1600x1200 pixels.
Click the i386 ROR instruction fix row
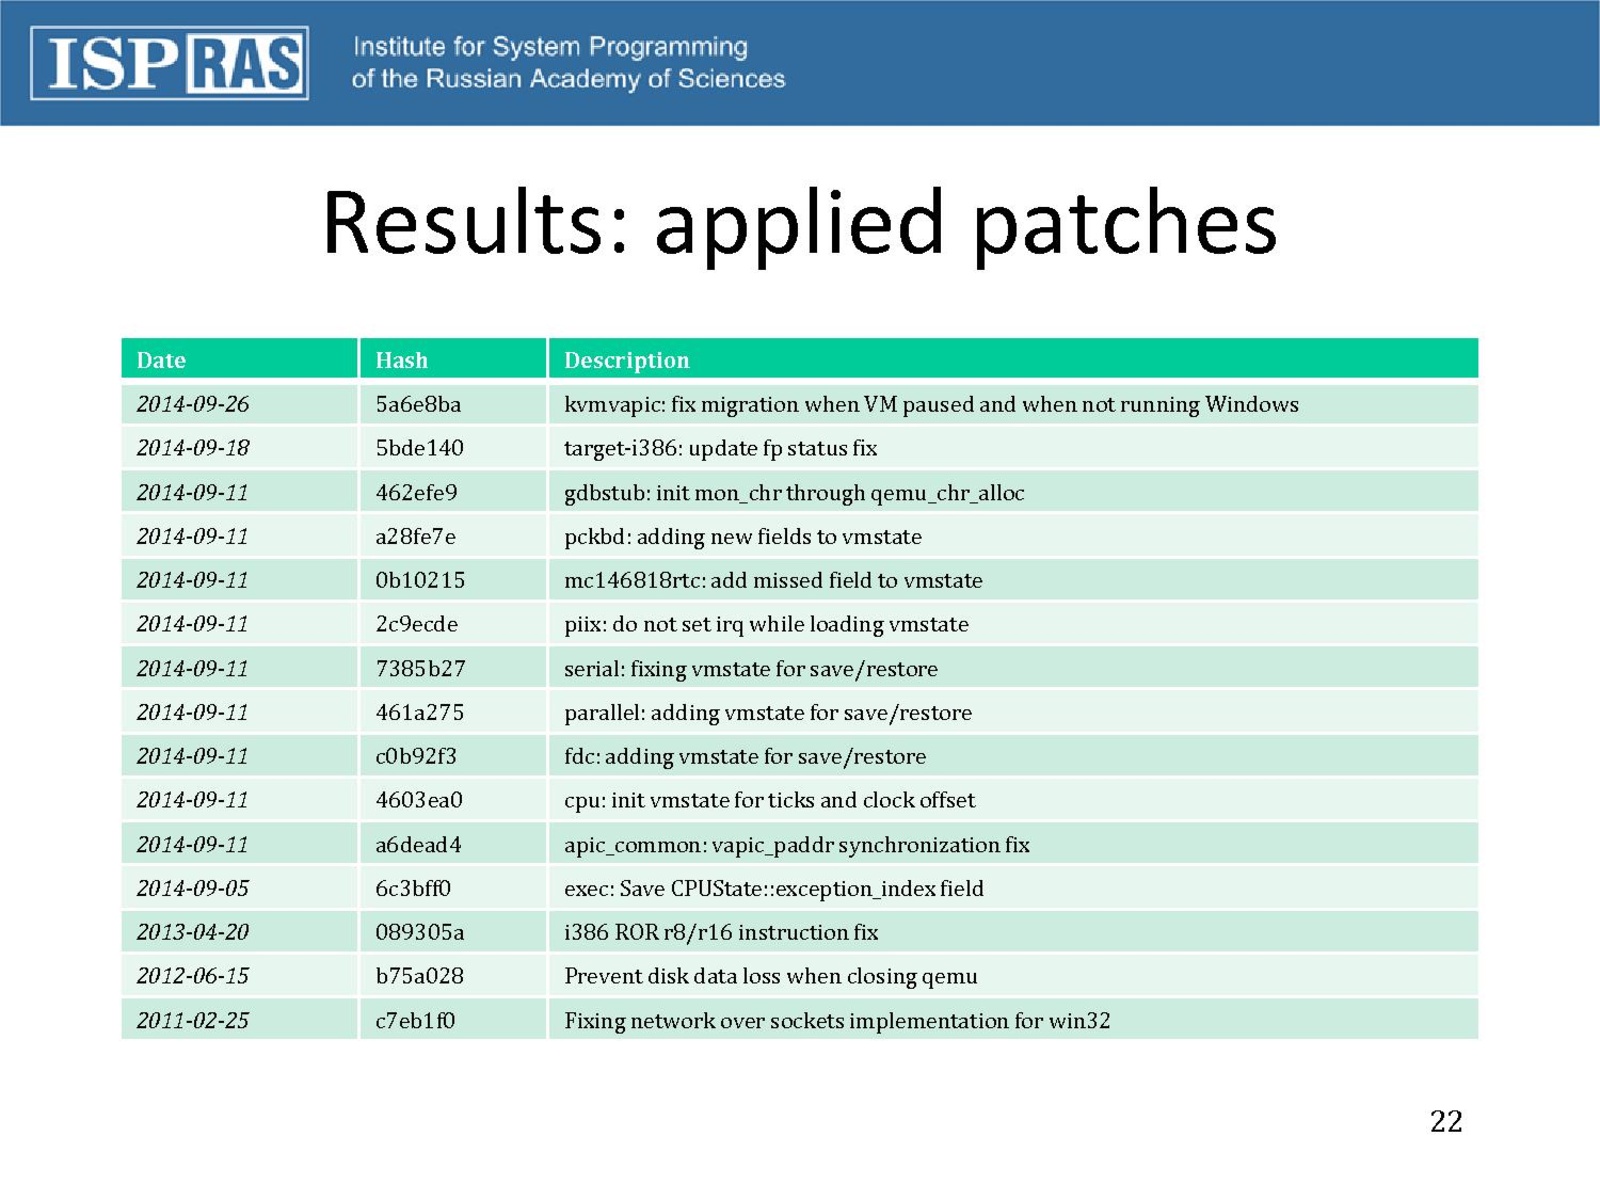point(721,932)
